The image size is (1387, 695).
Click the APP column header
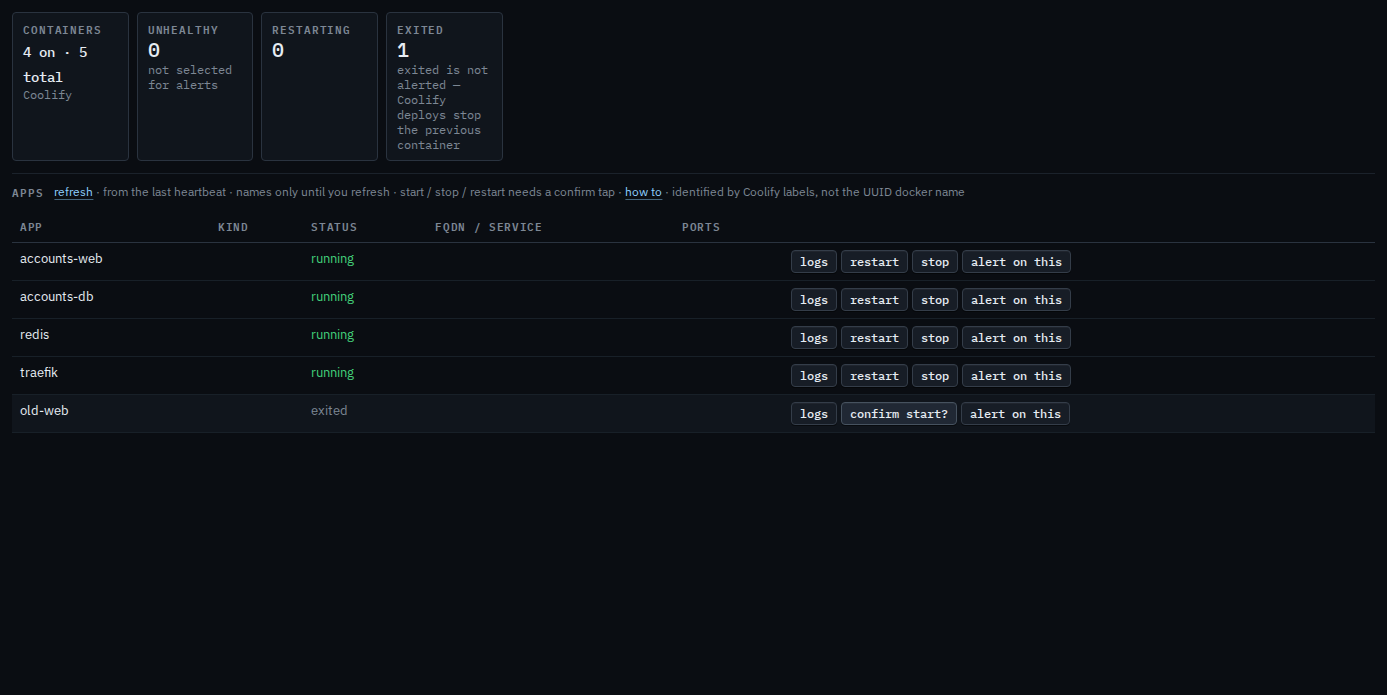(31, 227)
